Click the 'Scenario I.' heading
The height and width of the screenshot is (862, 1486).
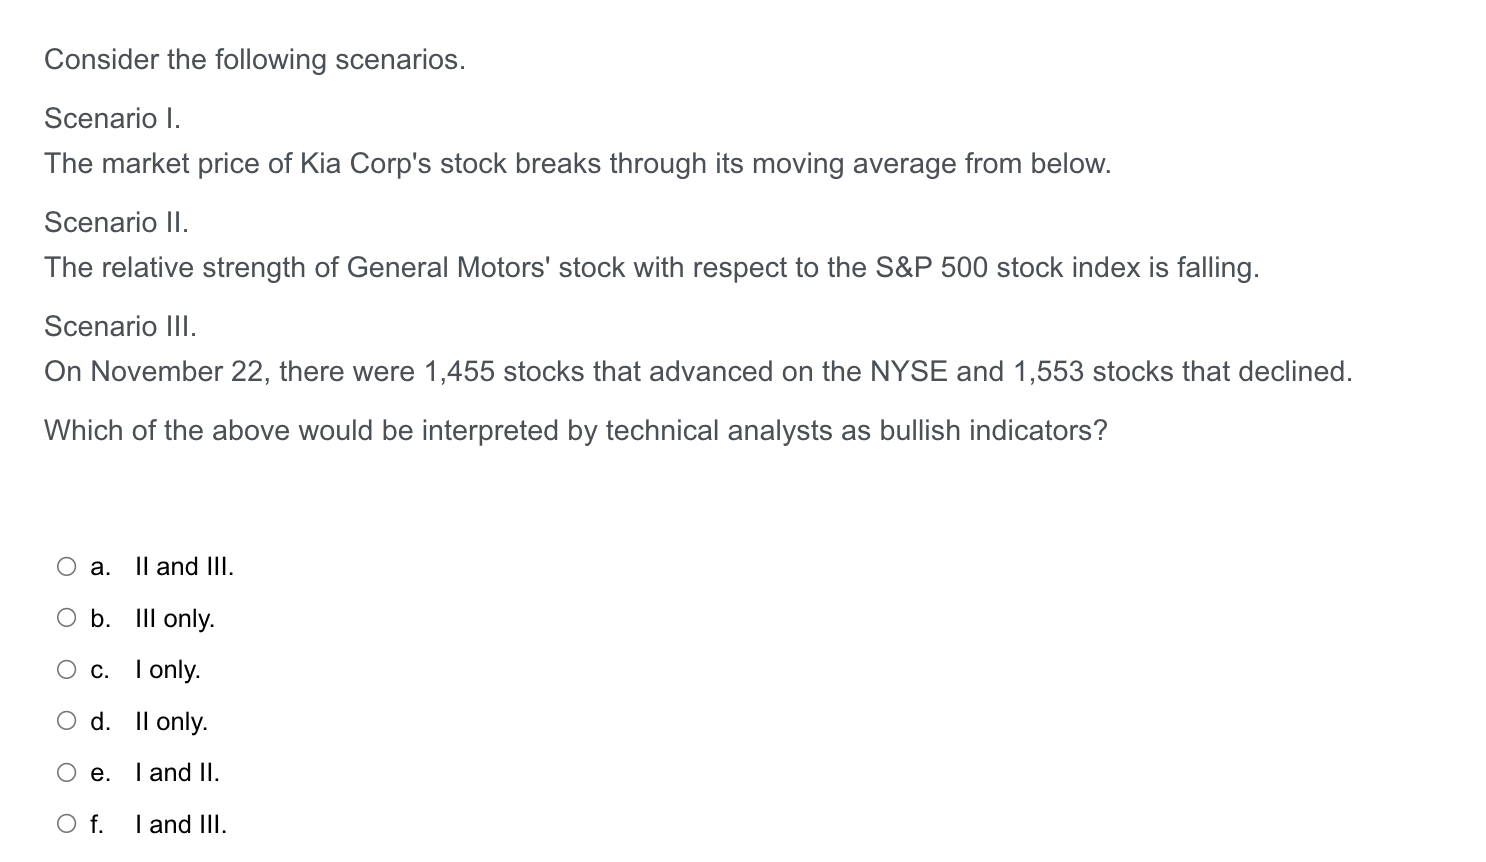tap(112, 119)
